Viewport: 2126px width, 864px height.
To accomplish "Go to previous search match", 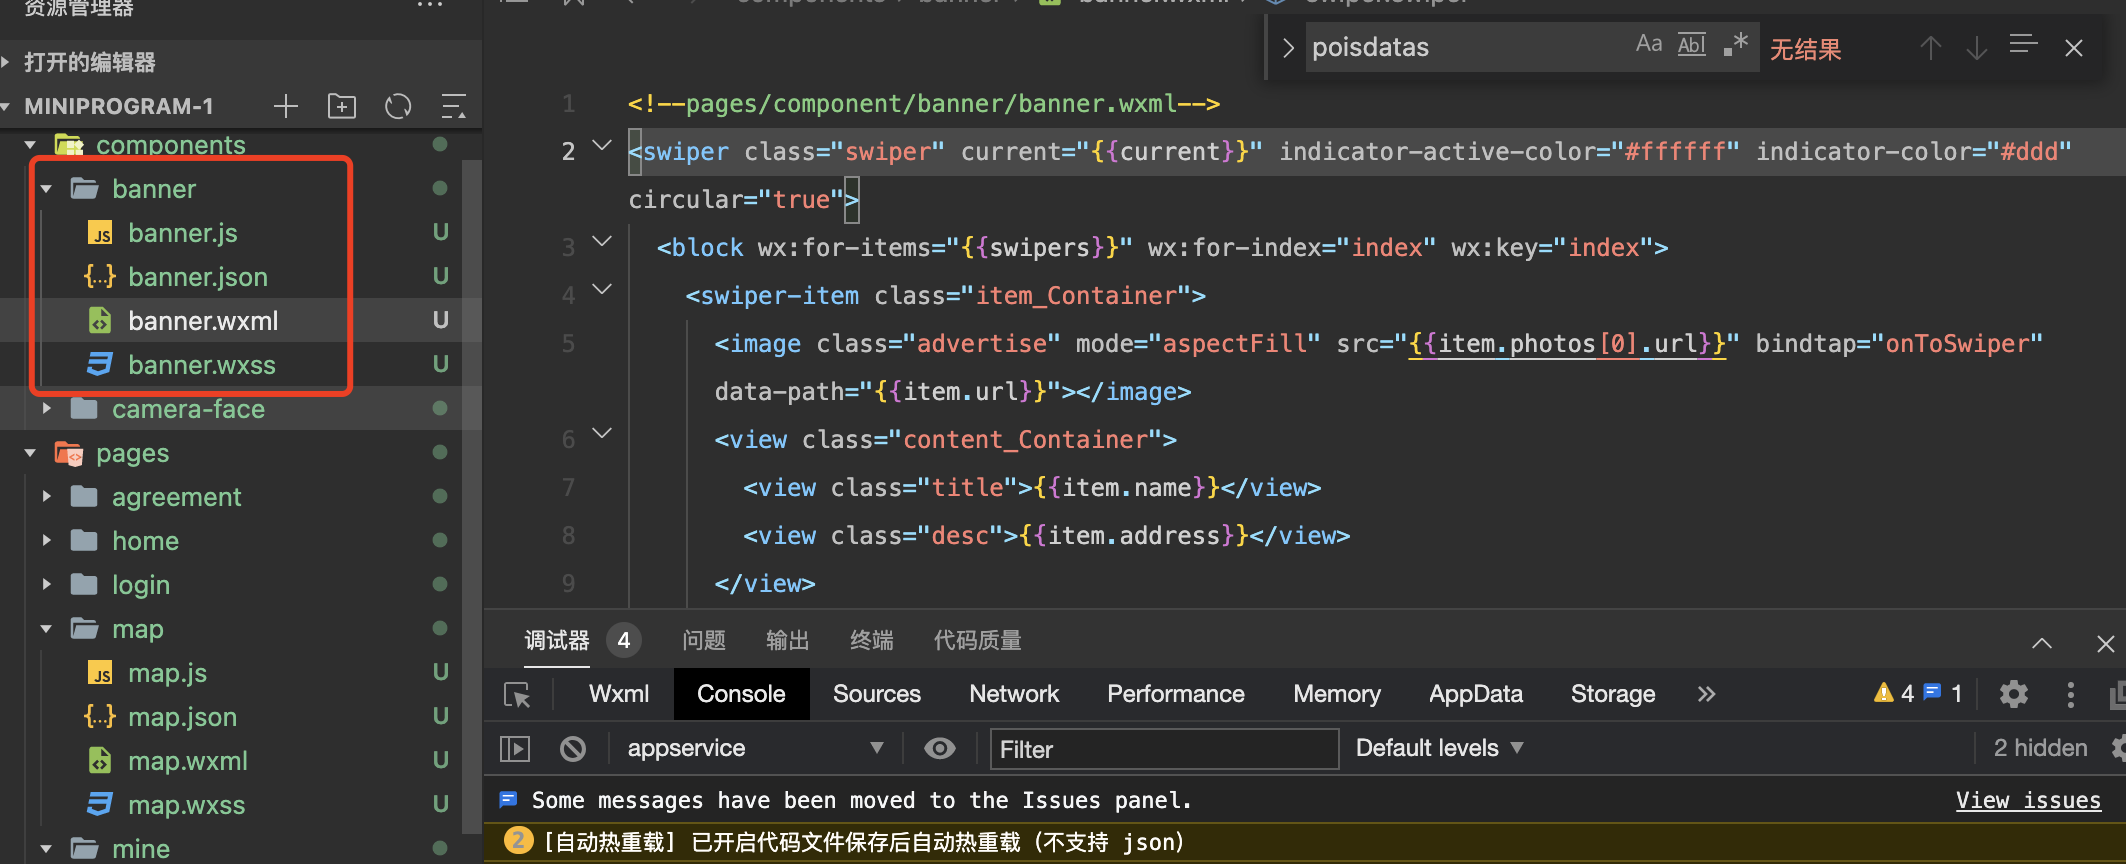I will tap(1931, 47).
